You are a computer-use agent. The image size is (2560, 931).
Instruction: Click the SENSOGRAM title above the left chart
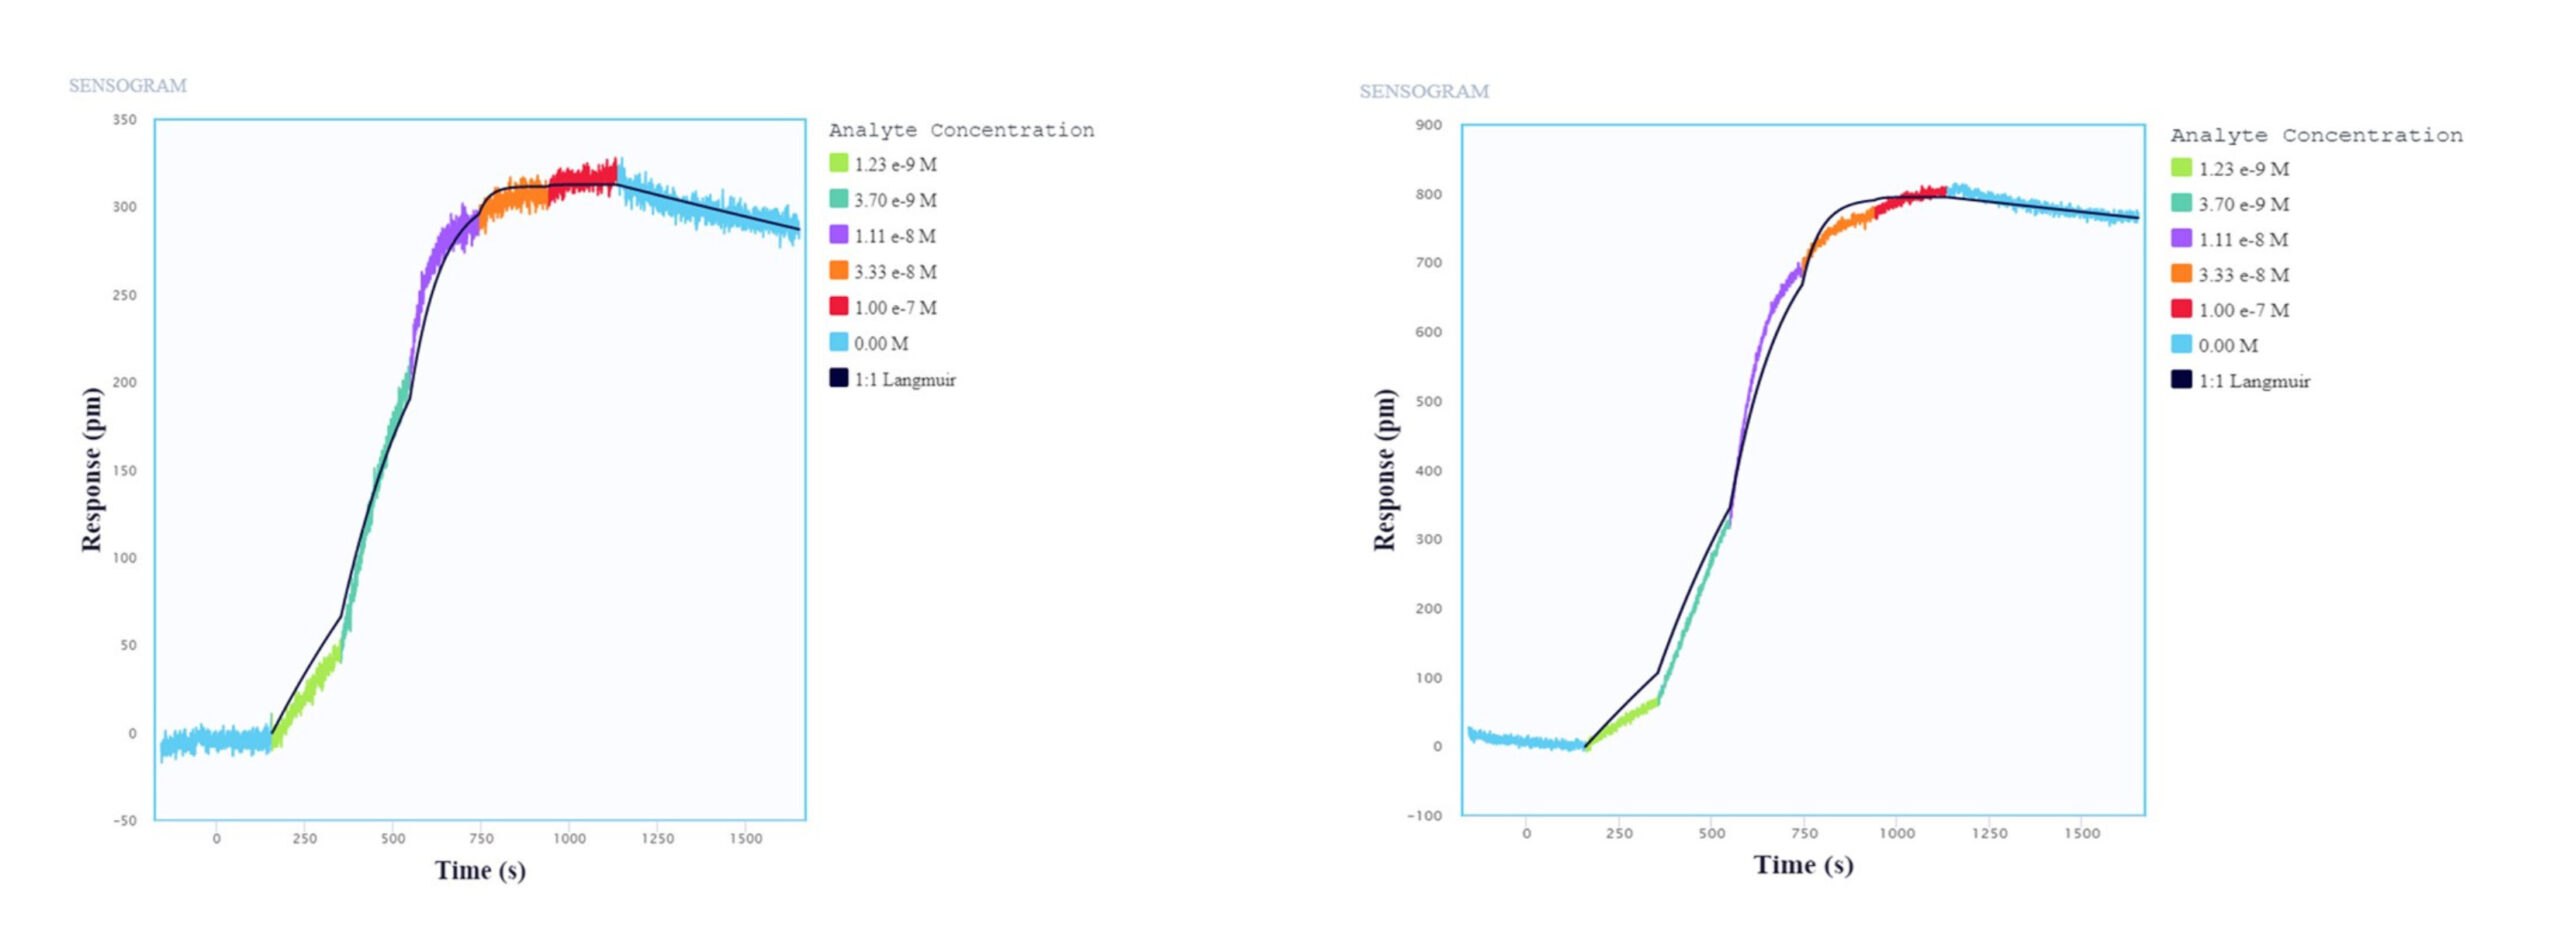(x=127, y=86)
